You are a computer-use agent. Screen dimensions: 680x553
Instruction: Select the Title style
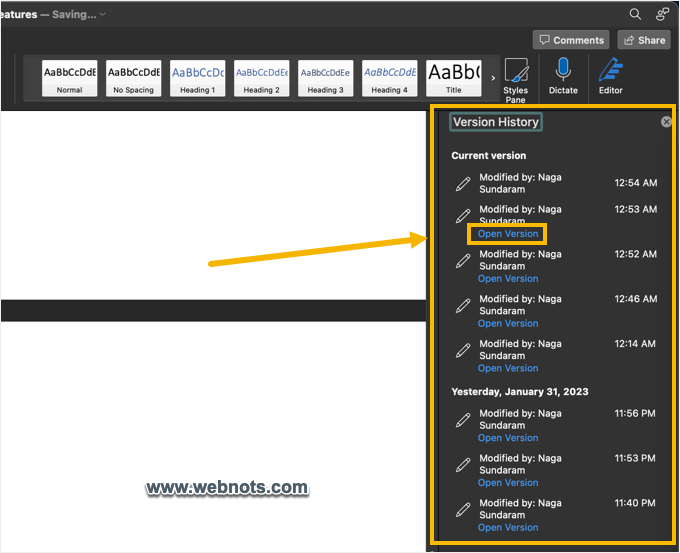[x=453, y=78]
